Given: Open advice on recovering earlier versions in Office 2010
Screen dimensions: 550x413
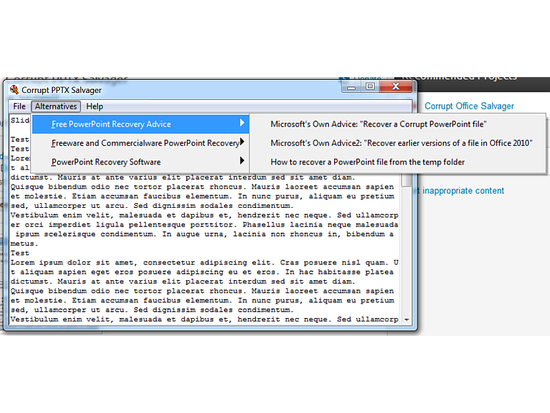Looking at the screenshot, I should [x=398, y=143].
